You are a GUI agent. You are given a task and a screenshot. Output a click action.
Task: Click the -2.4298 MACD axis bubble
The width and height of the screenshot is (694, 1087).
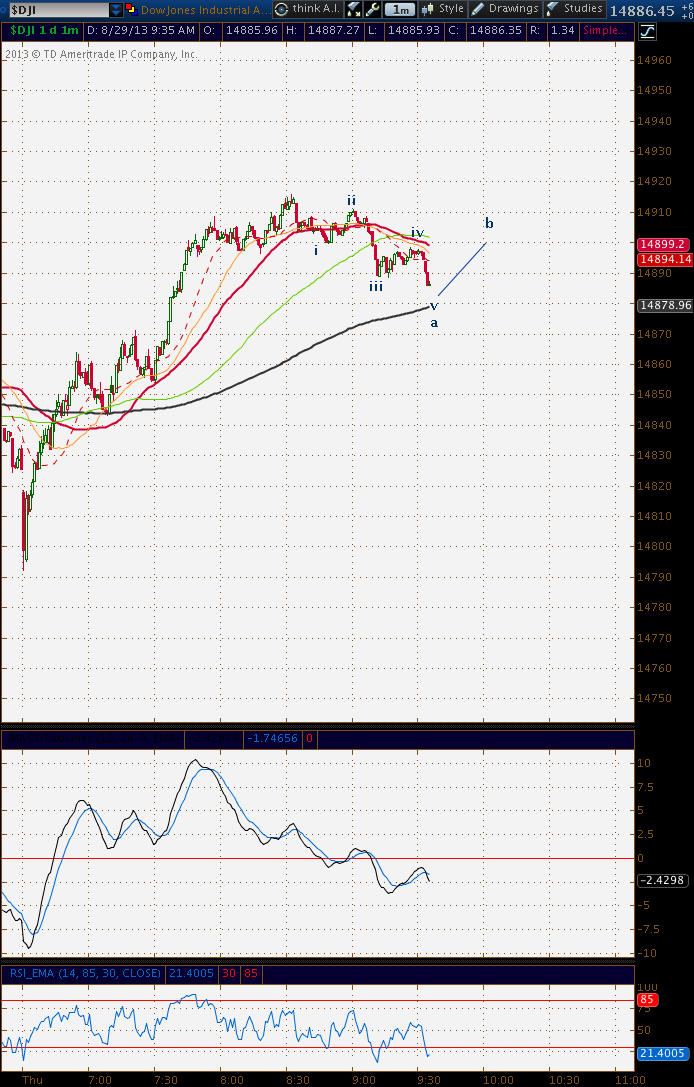[x=661, y=880]
